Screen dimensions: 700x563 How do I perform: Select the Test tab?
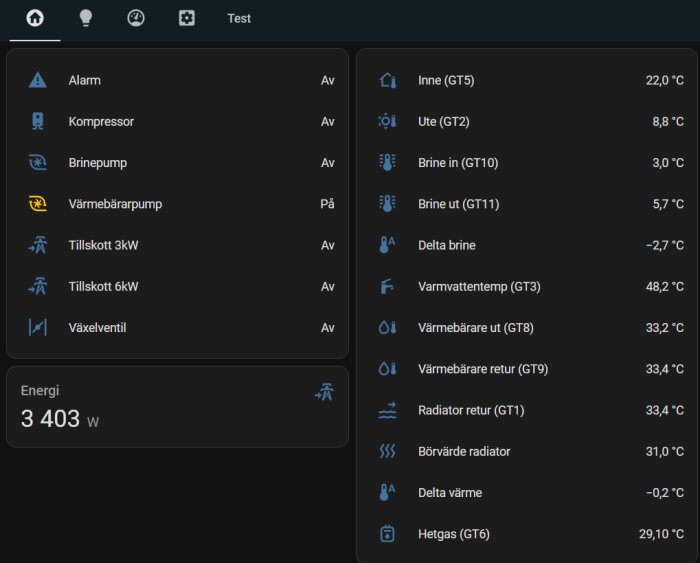pos(239,18)
